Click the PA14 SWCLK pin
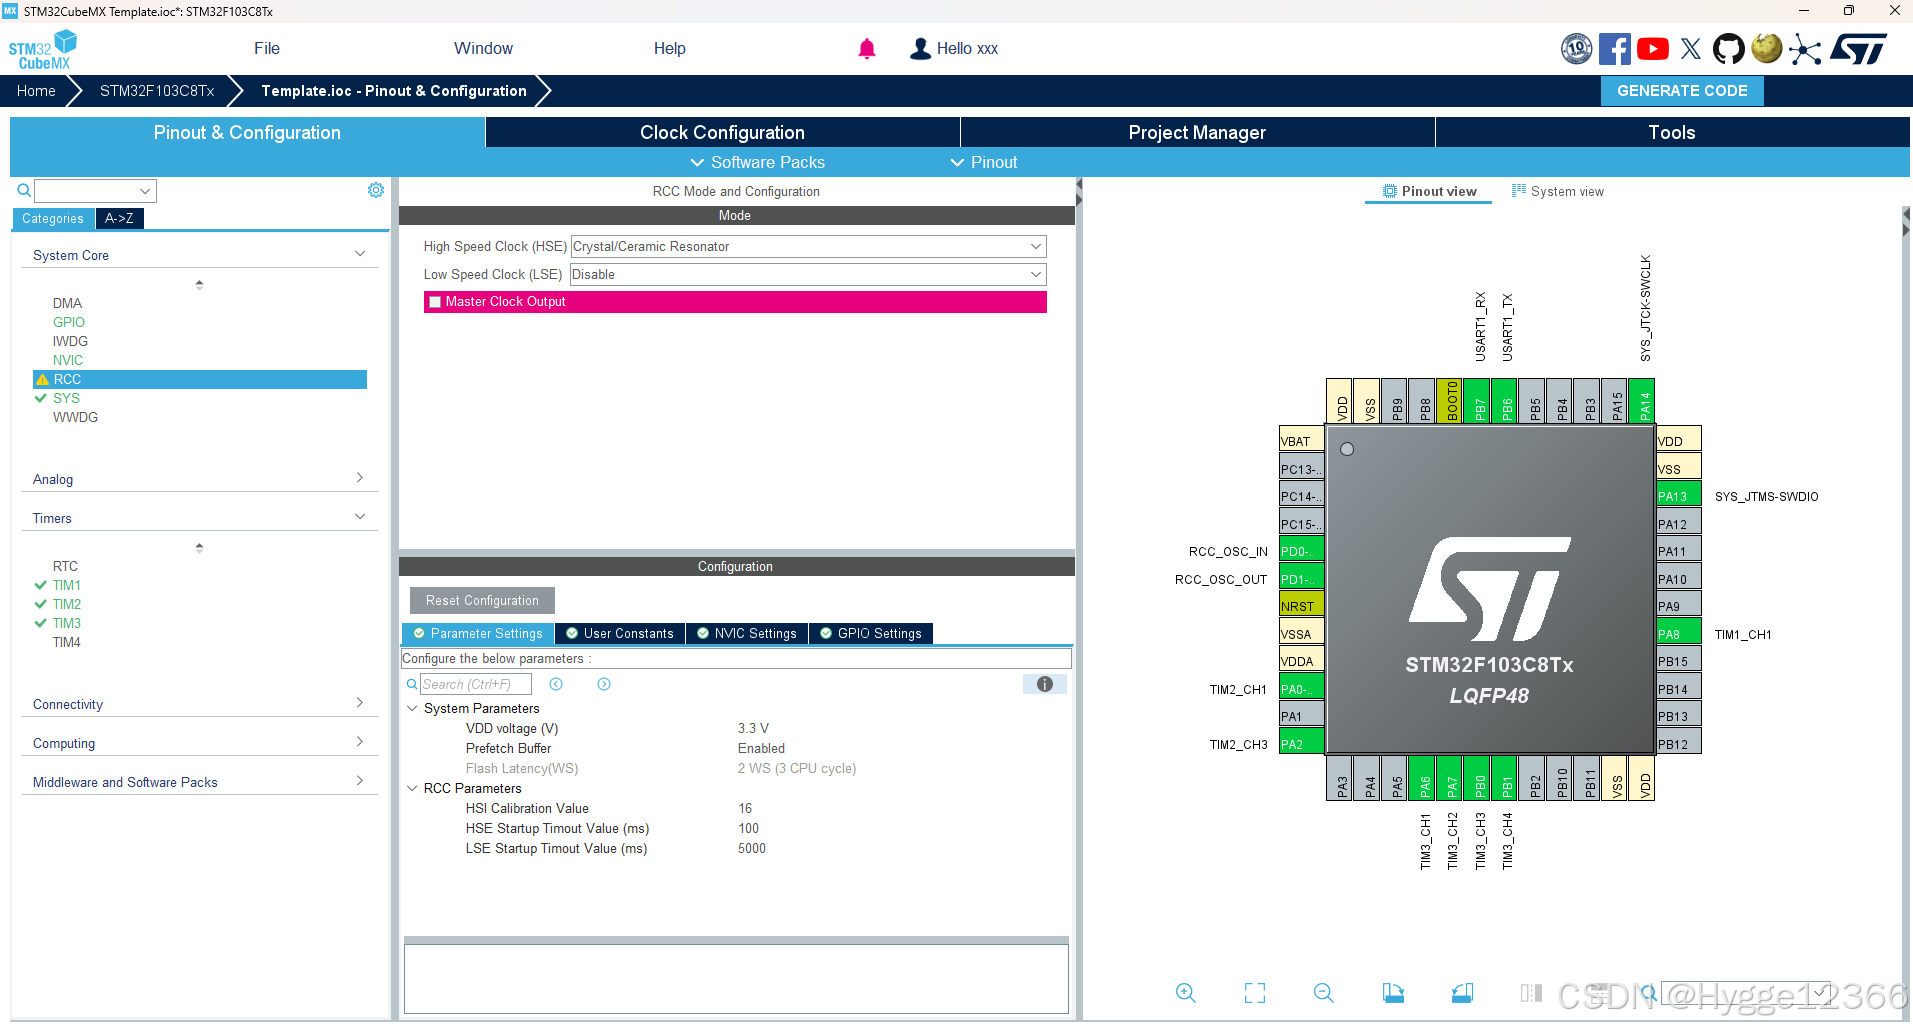The width and height of the screenshot is (1913, 1028). (1644, 400)
